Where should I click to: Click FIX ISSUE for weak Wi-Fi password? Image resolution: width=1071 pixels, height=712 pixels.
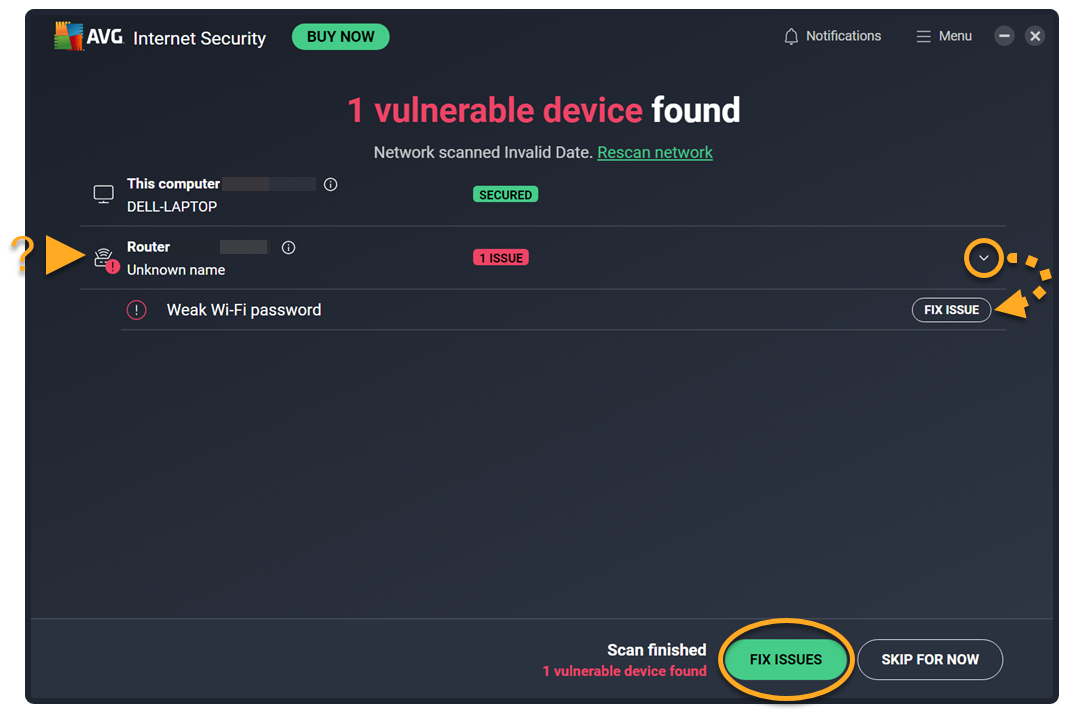pyautogui.click(x=951, y=310)
